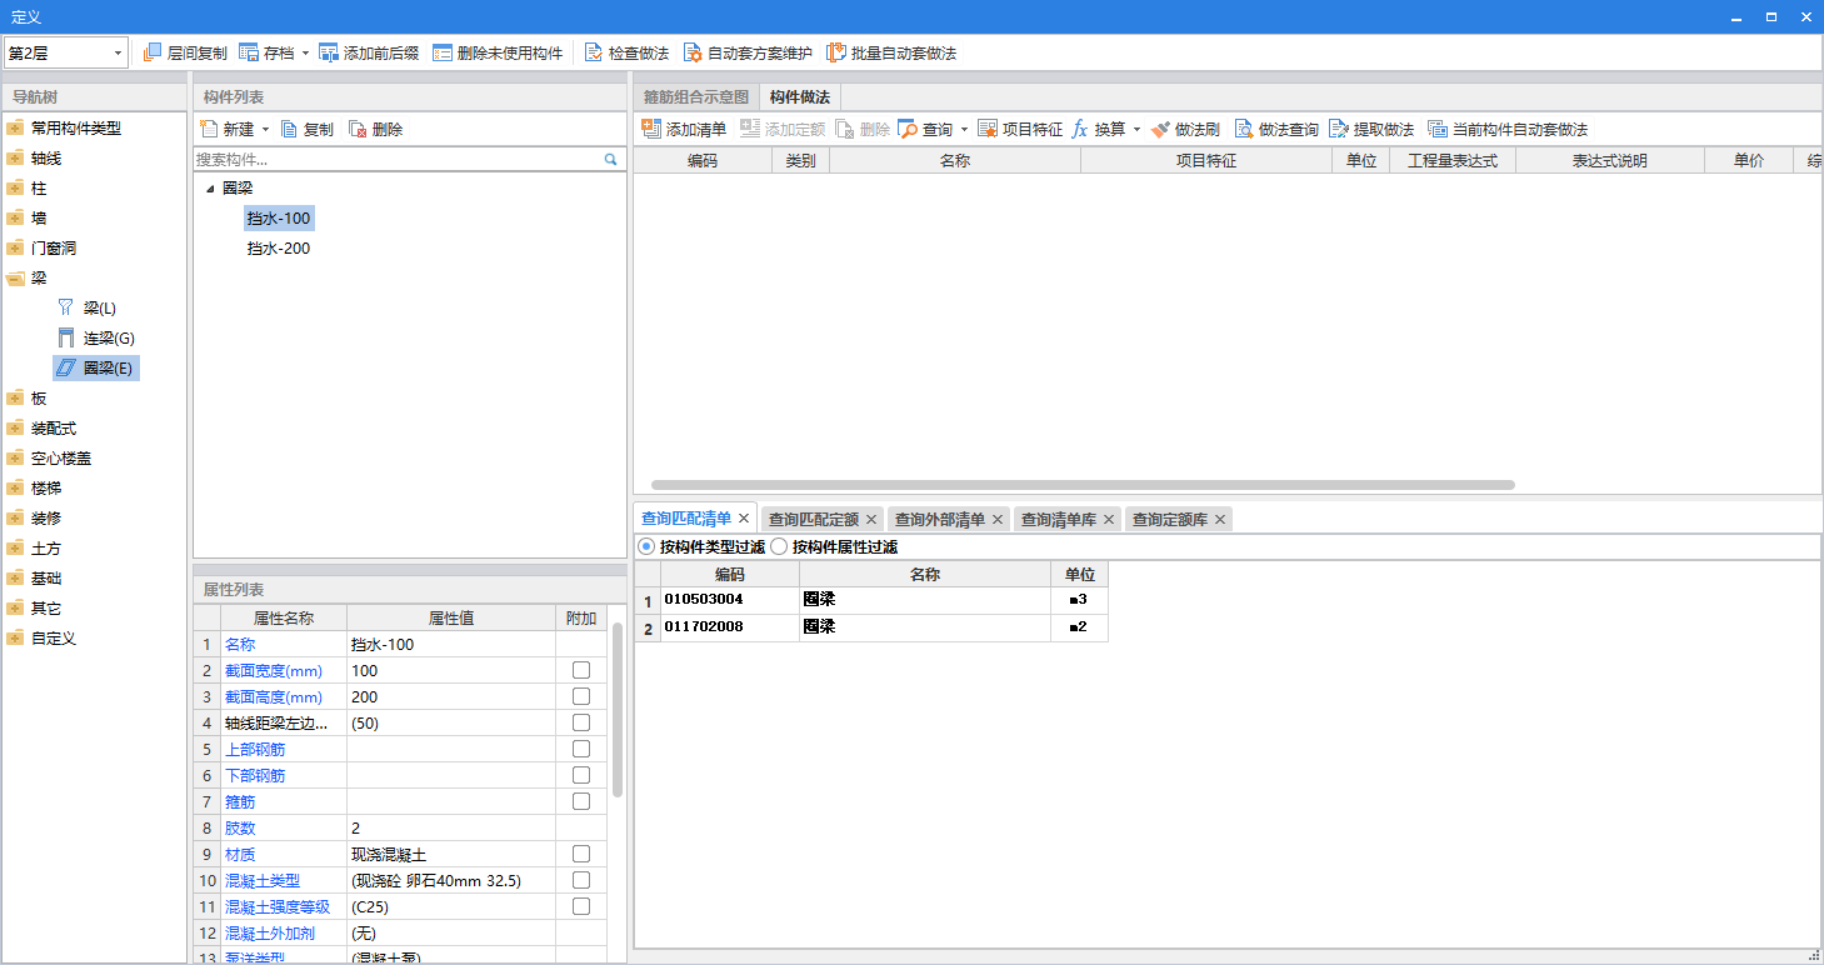Switch to the 箍筋组合示意图 tab

click(x=696, y=97)
